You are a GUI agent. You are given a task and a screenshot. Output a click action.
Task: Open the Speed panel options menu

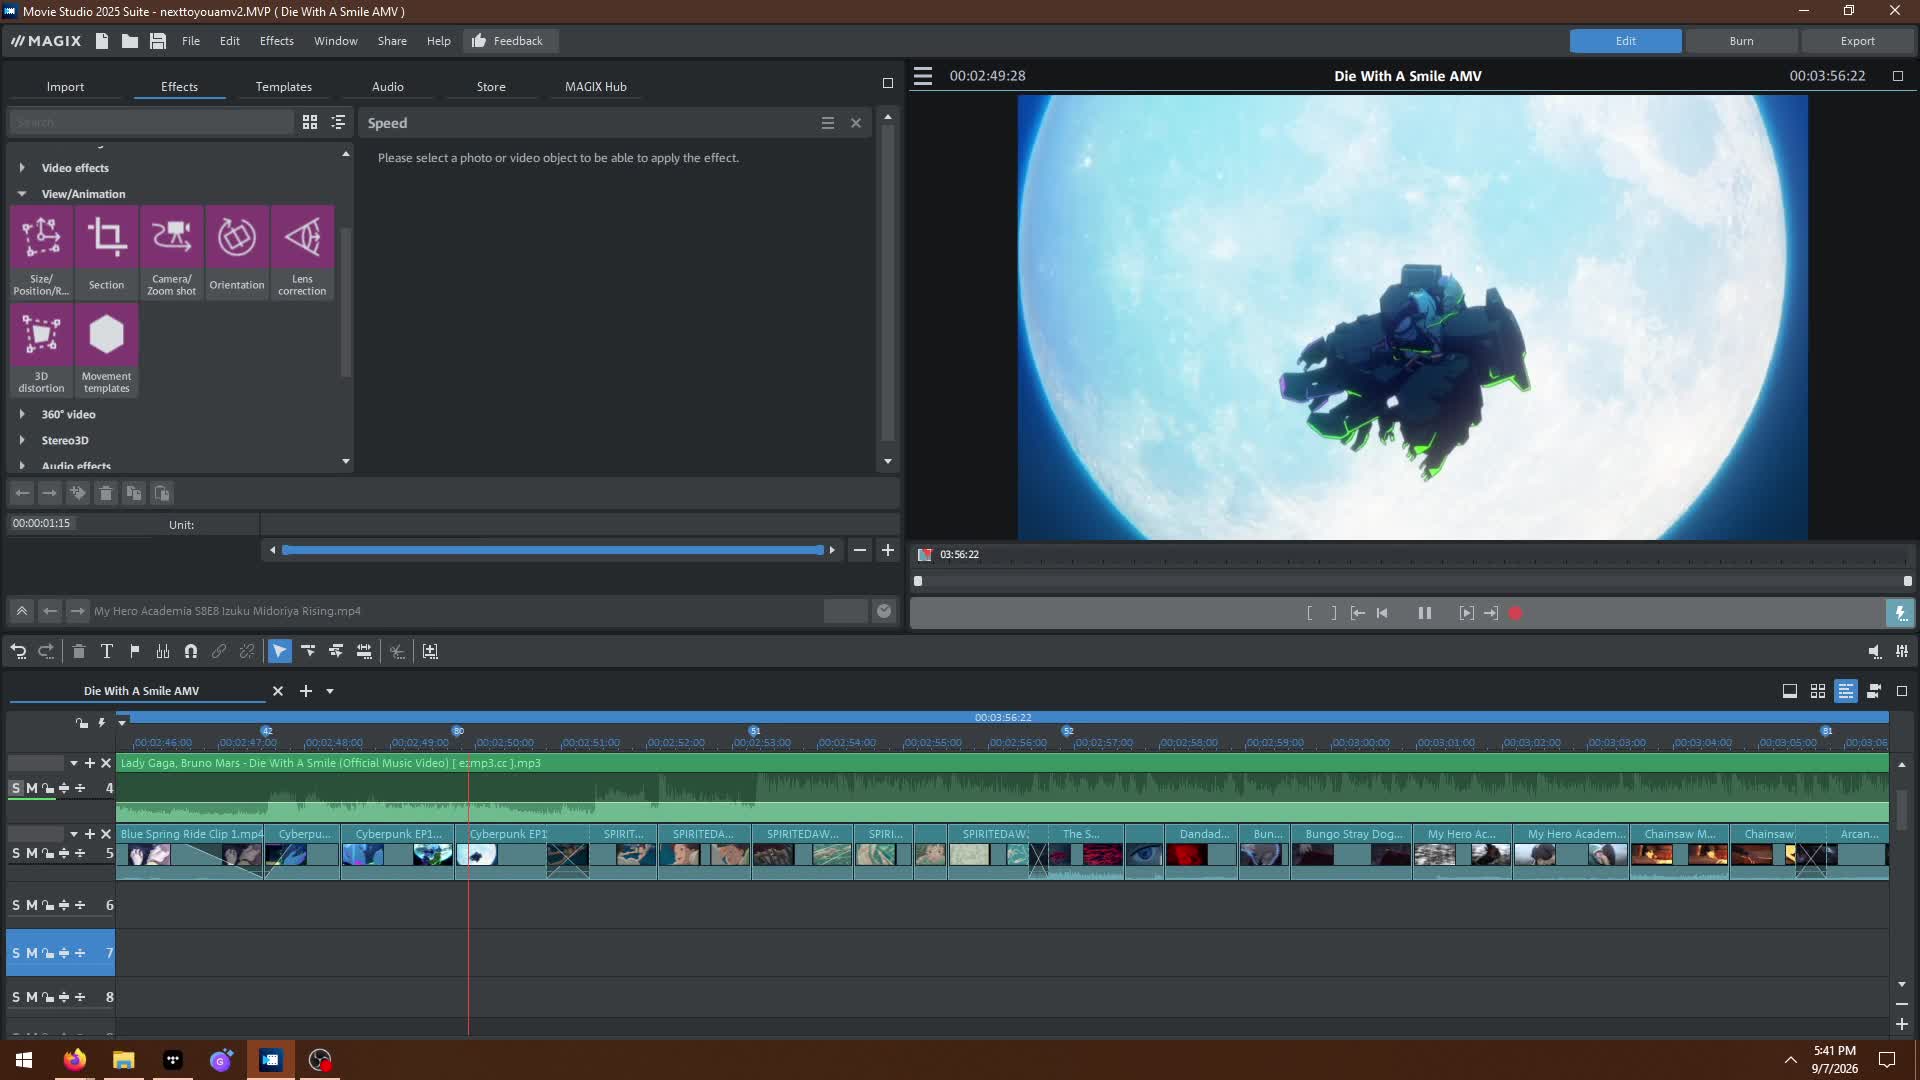(828, 123)
